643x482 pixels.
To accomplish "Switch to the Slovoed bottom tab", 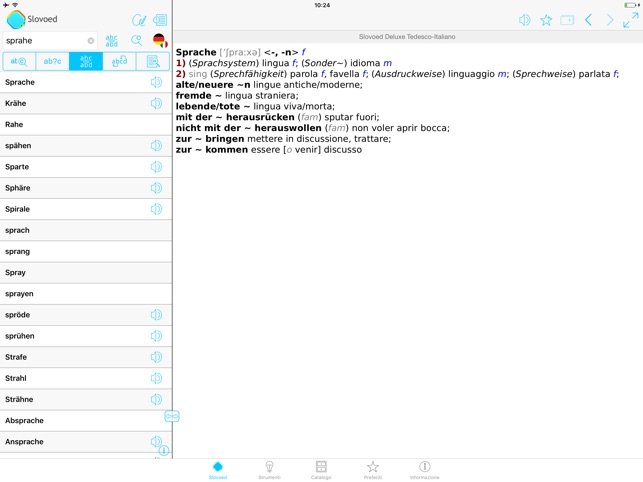I will point(218,470).
